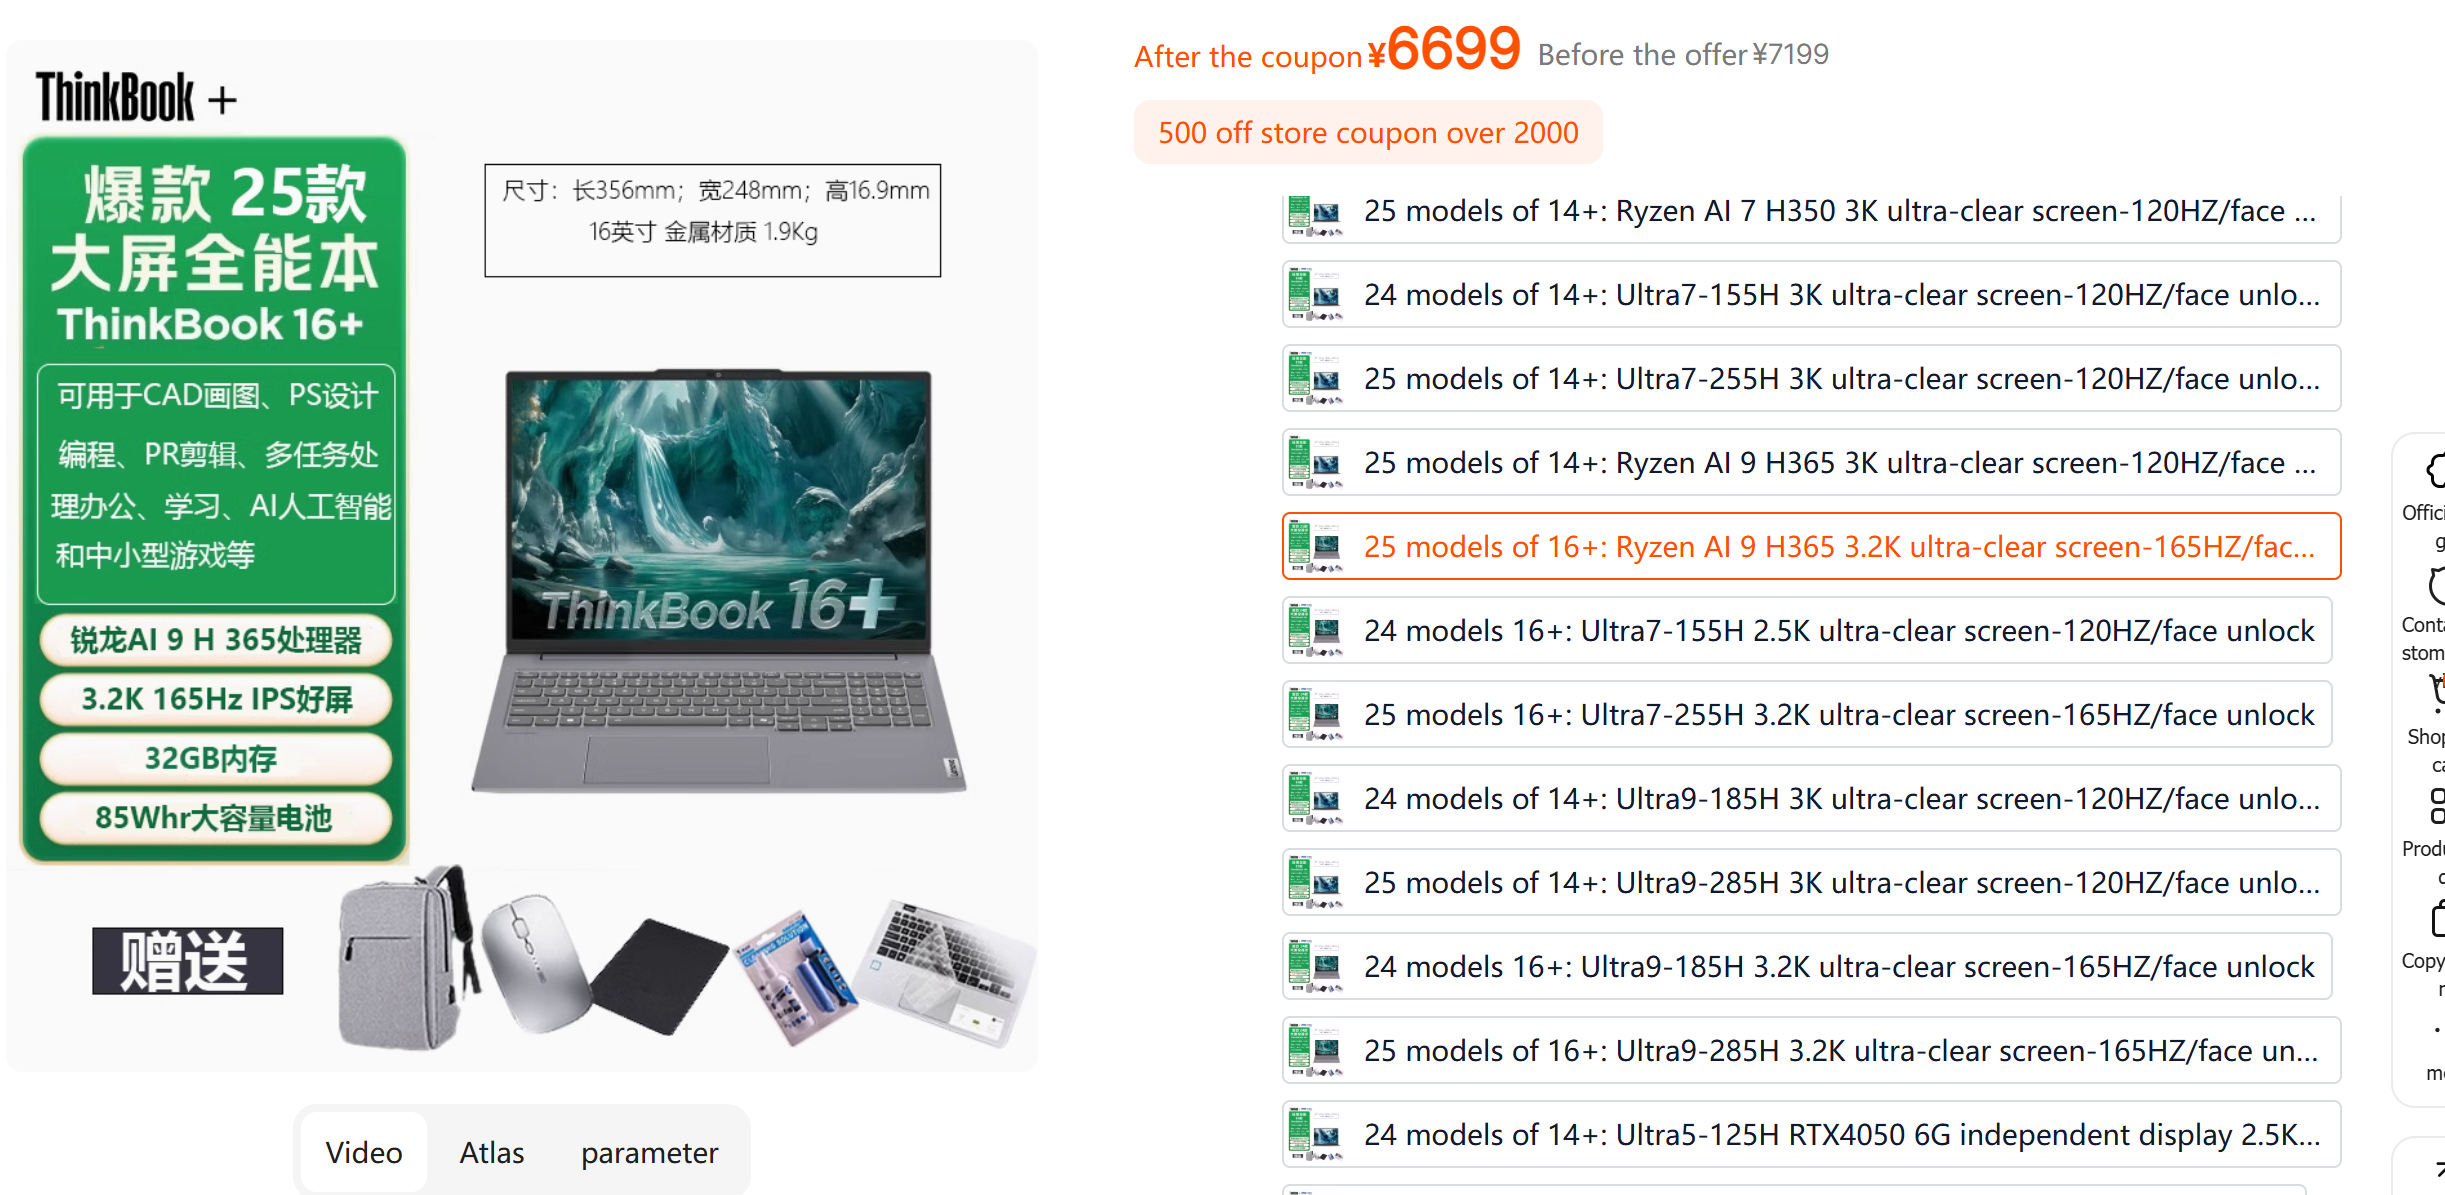Screen dimensions: 2445x1195
Task: Click the Copy link sidebar icon
Action: [2437, 919]
